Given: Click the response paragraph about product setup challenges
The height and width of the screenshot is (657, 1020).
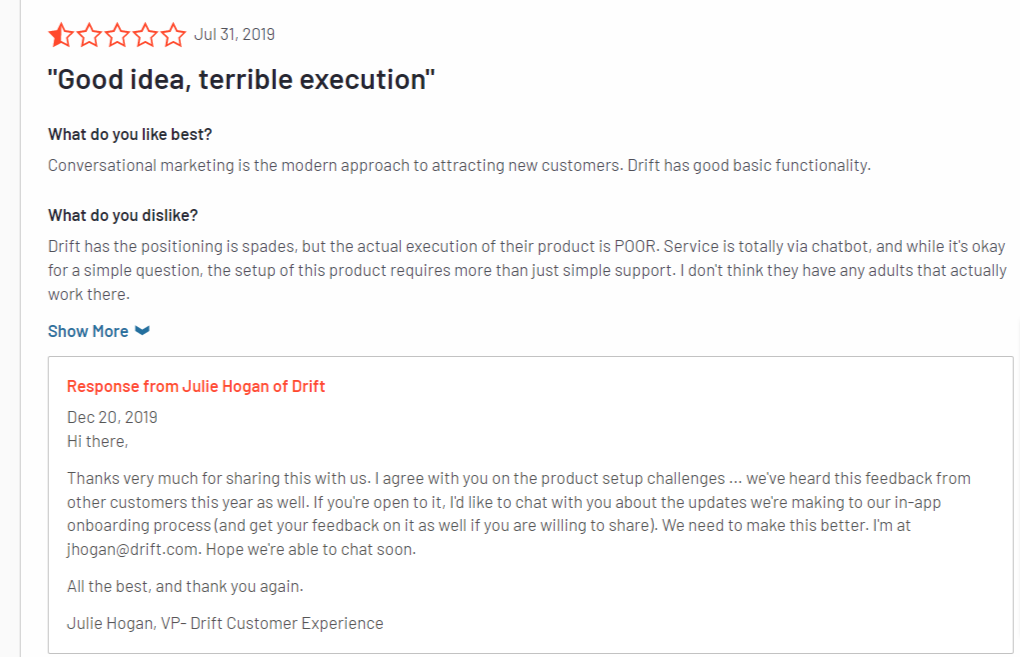Looking at the screenshot, I should tap(518, 514).
